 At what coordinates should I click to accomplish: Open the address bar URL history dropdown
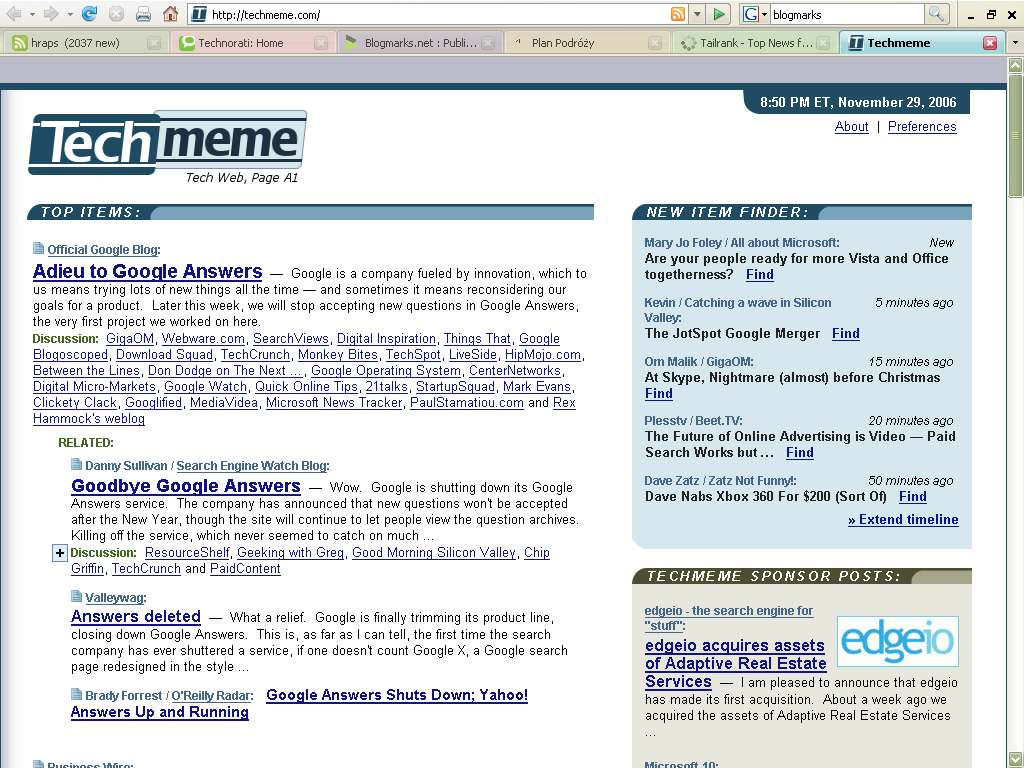tap(697, 14)
